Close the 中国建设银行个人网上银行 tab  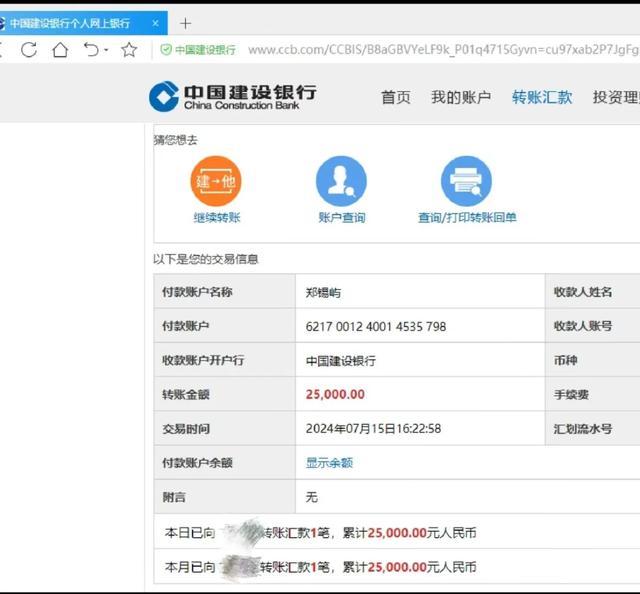coord(155,23)
